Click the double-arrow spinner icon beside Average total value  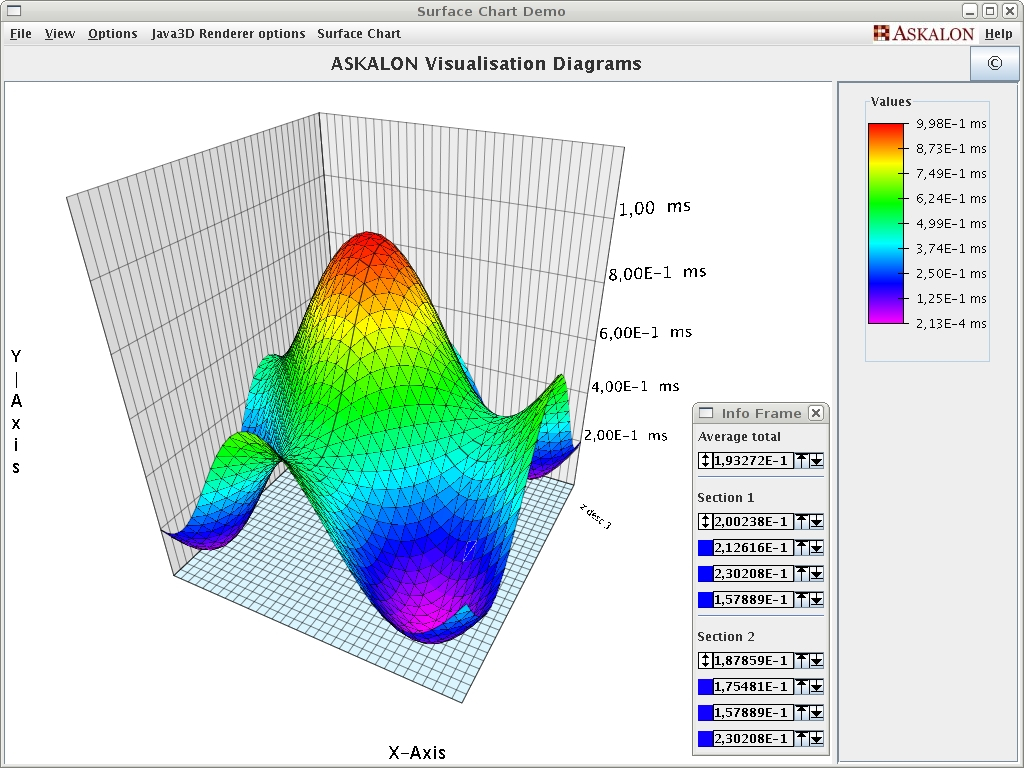tap(706, 460)
